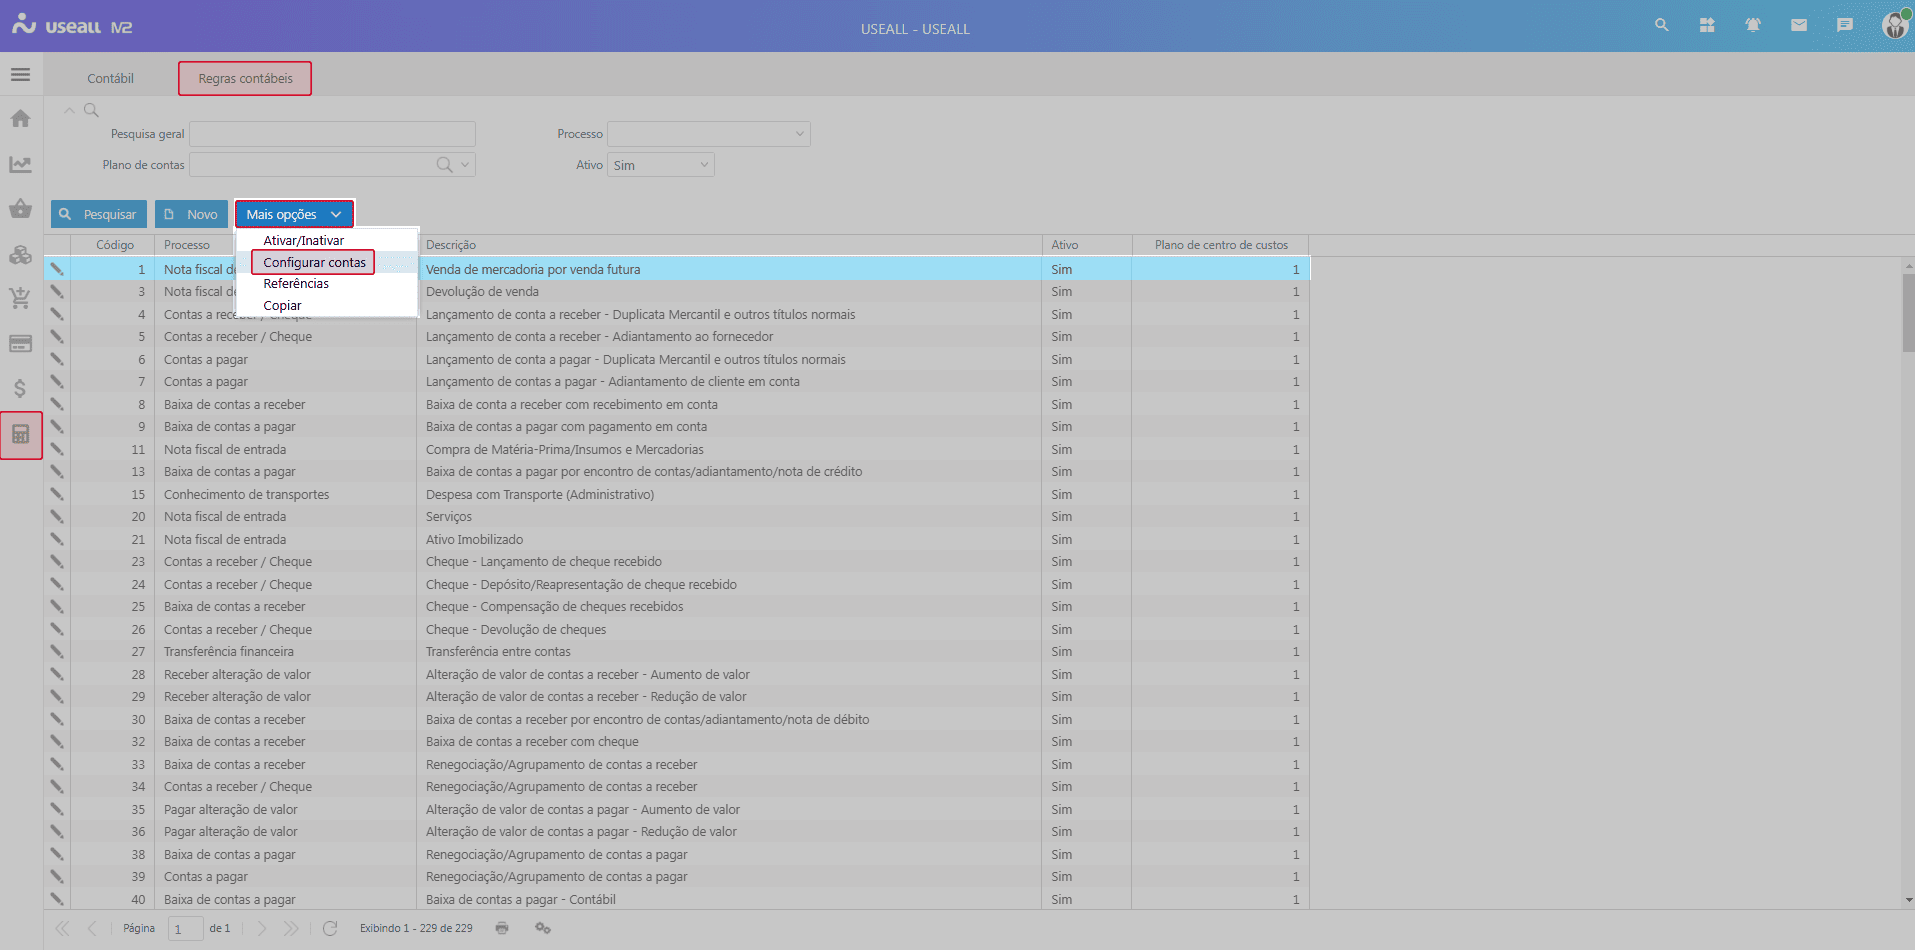
Task: Open the chat messages icon
Action: coord(1844,24)
